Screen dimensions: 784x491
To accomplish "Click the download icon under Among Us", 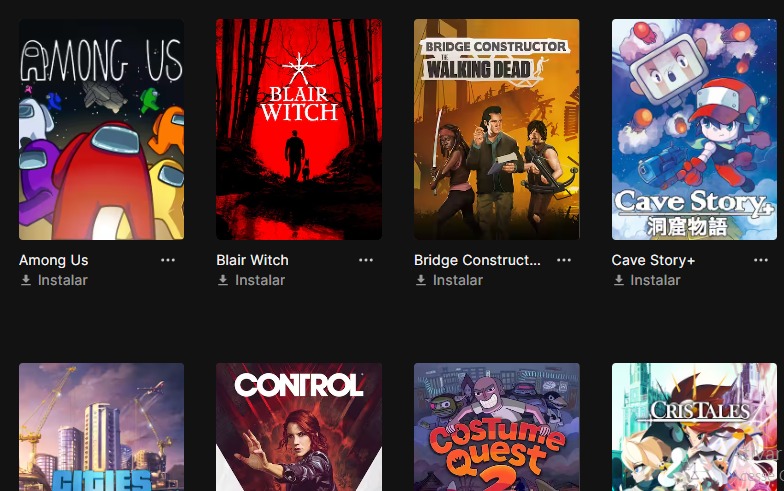I will (26, 280).
